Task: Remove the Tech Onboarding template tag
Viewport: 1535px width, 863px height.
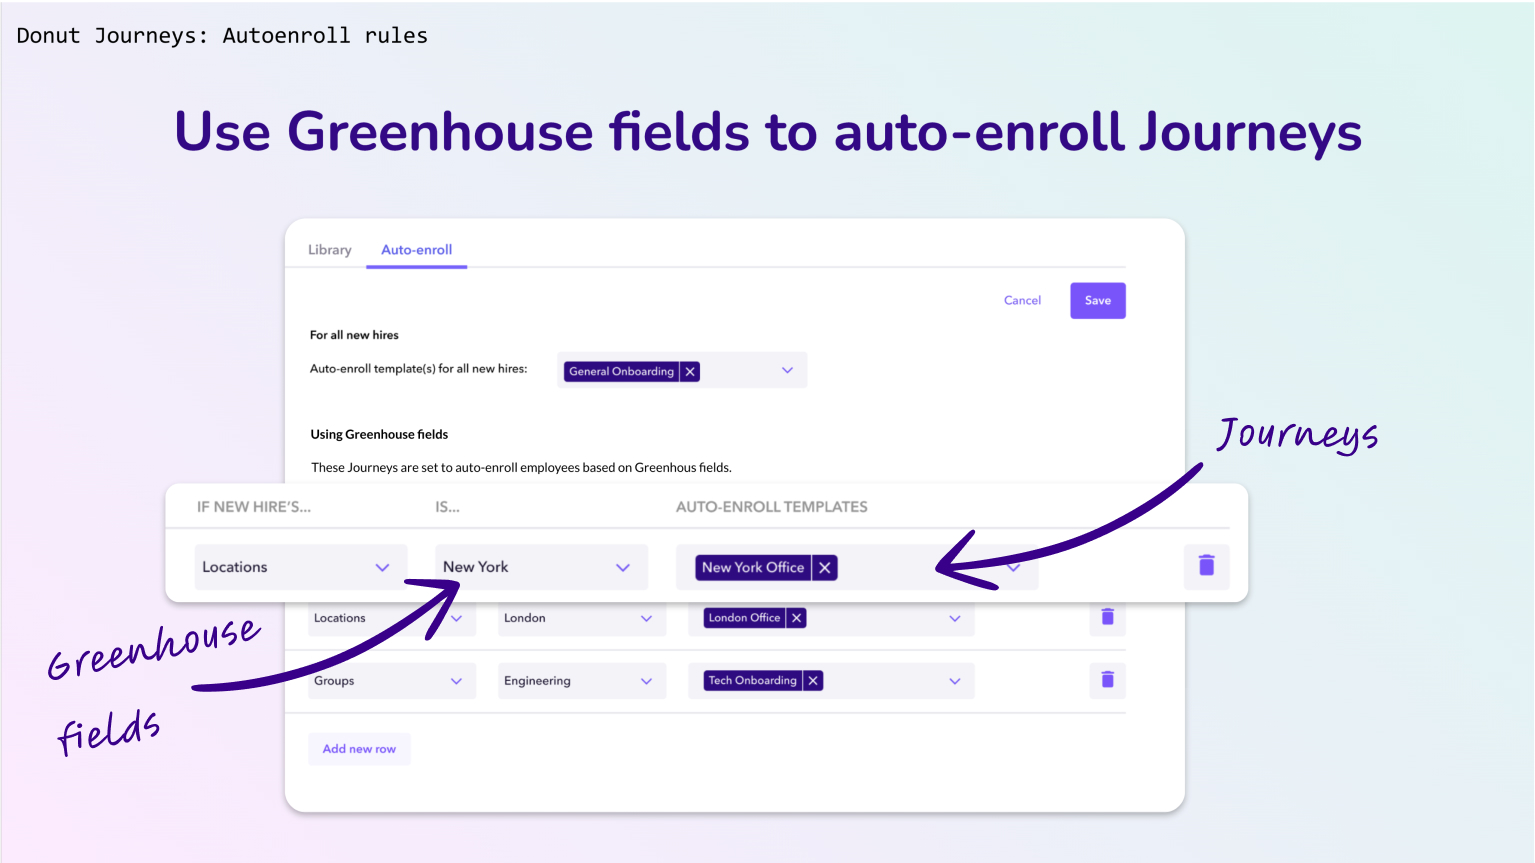Action: [813, 681]
